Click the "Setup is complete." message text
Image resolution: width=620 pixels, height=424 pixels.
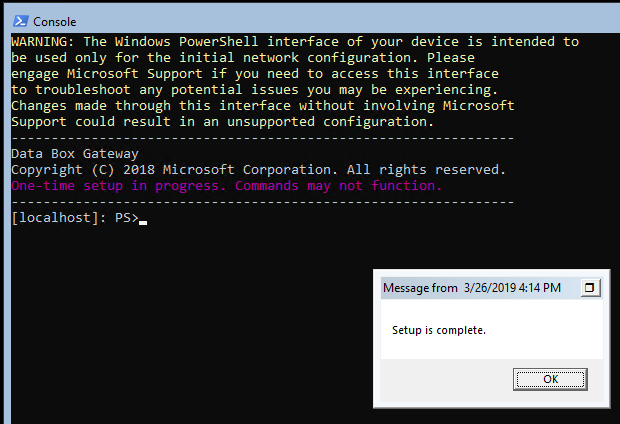pos(439,330)
